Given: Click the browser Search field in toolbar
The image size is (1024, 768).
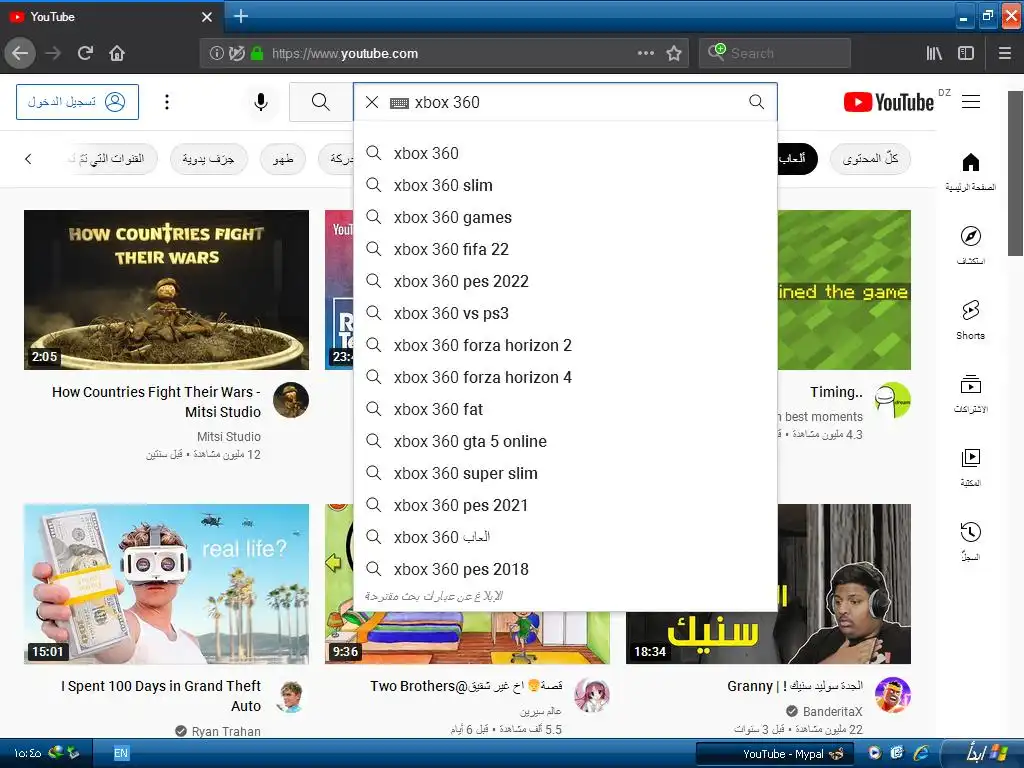Looking at the screenshot, I should click(x=775, y=53).
